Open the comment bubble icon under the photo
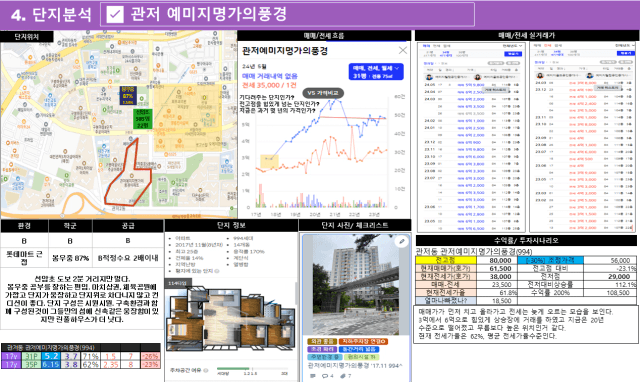 325,376
